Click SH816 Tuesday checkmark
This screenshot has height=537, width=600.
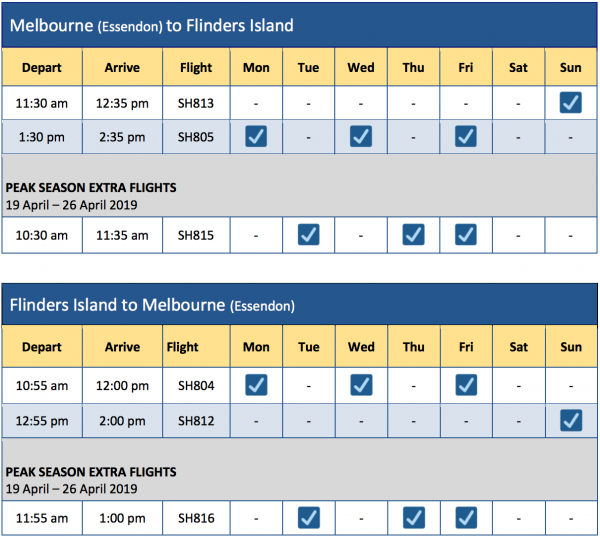(309, 518)
